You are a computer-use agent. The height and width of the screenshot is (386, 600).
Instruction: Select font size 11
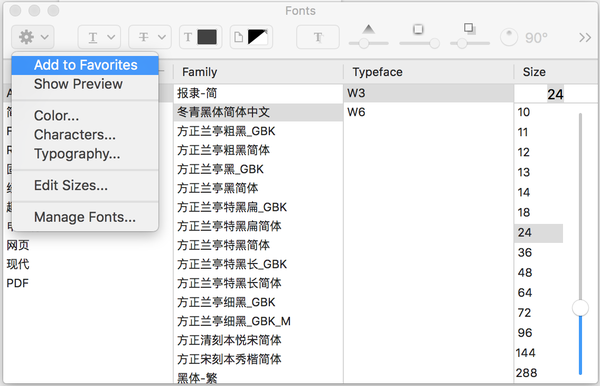(x=539, y=132)
